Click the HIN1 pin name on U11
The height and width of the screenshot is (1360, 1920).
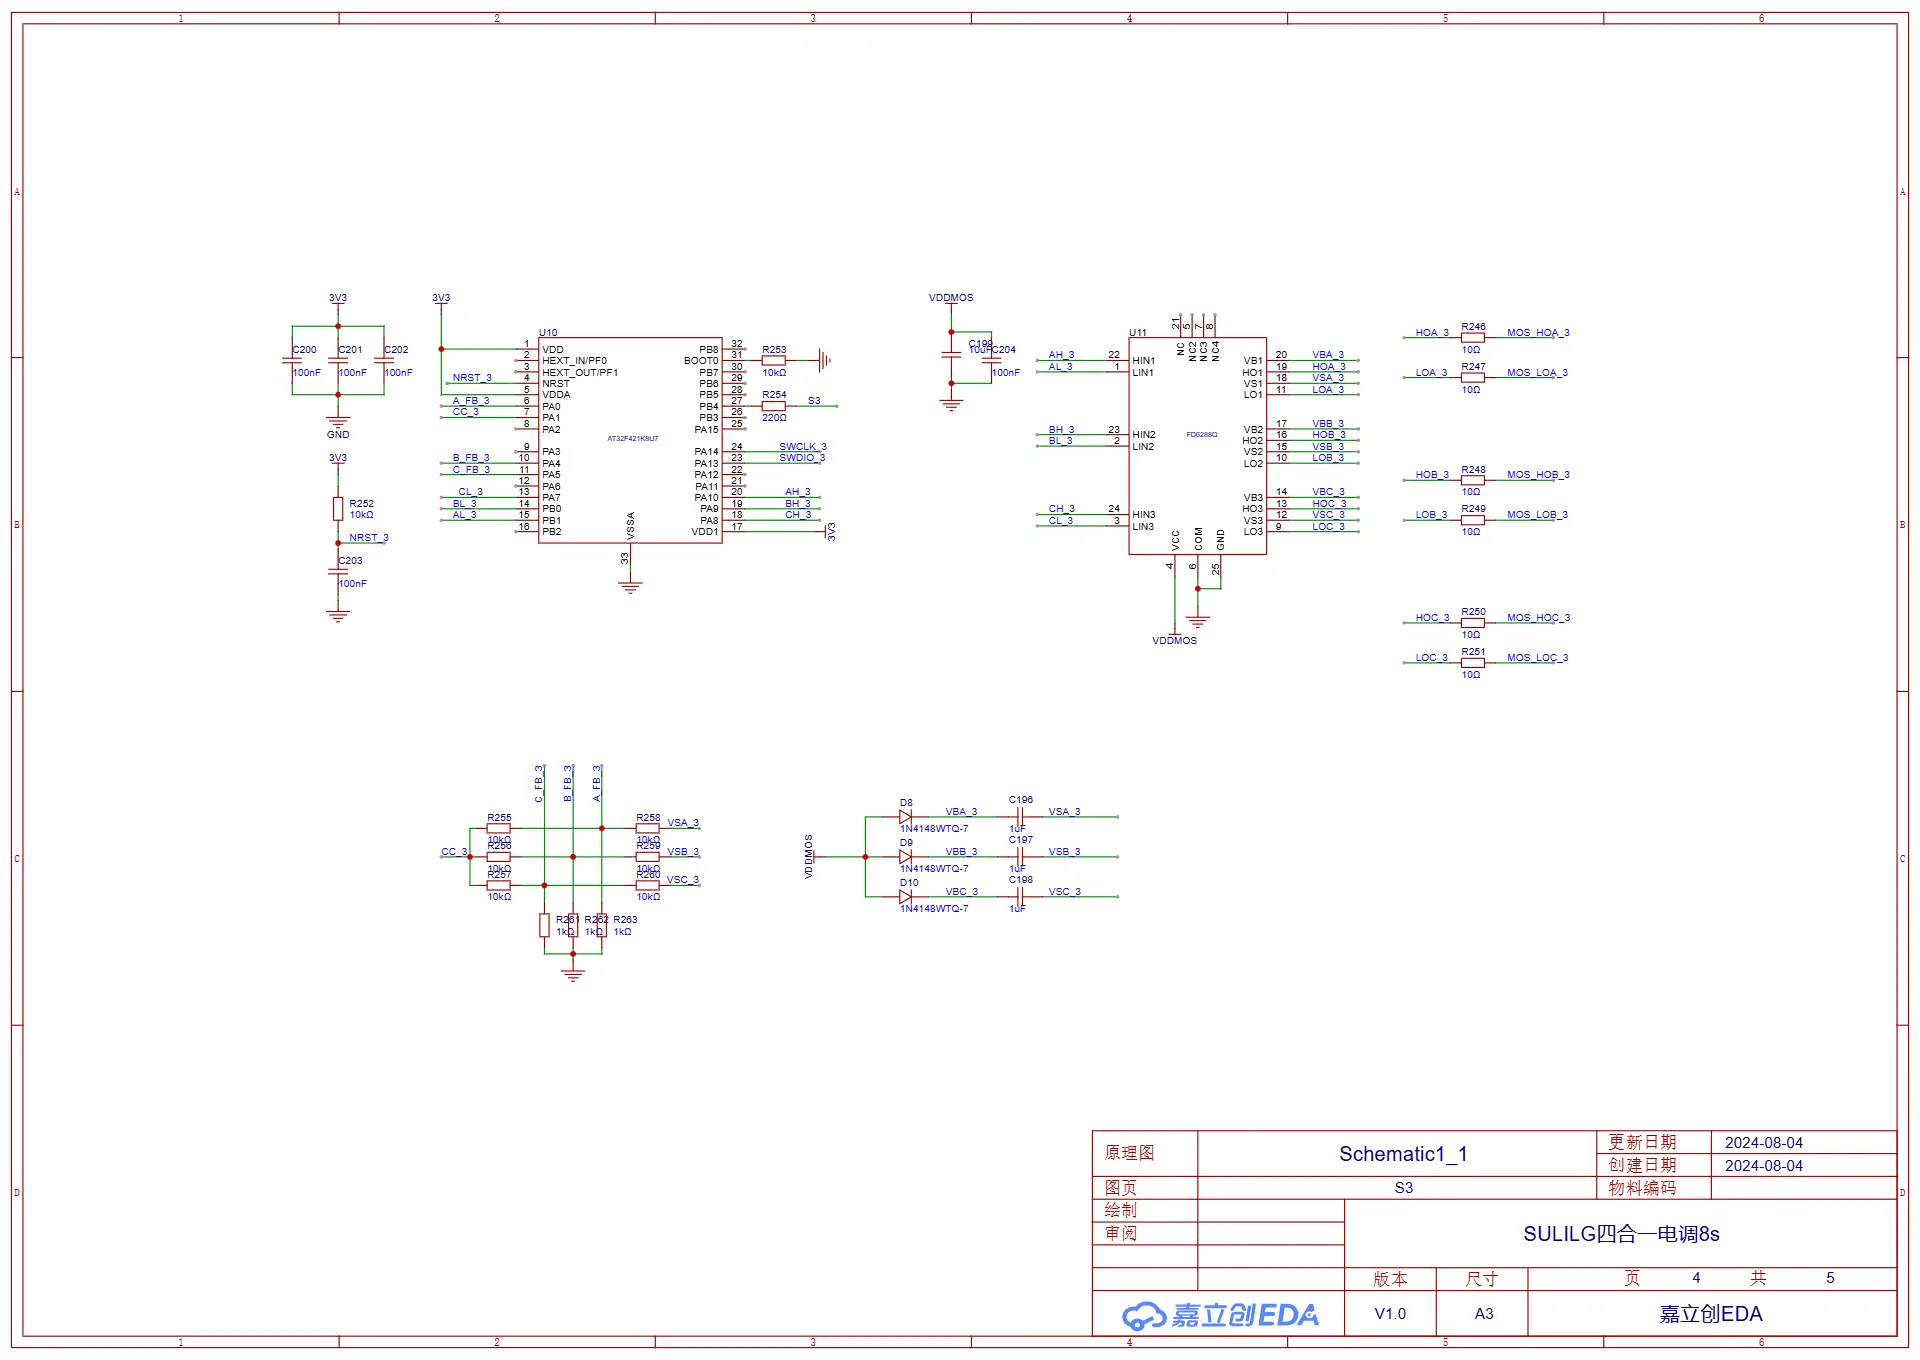[x=1143, y=361]
